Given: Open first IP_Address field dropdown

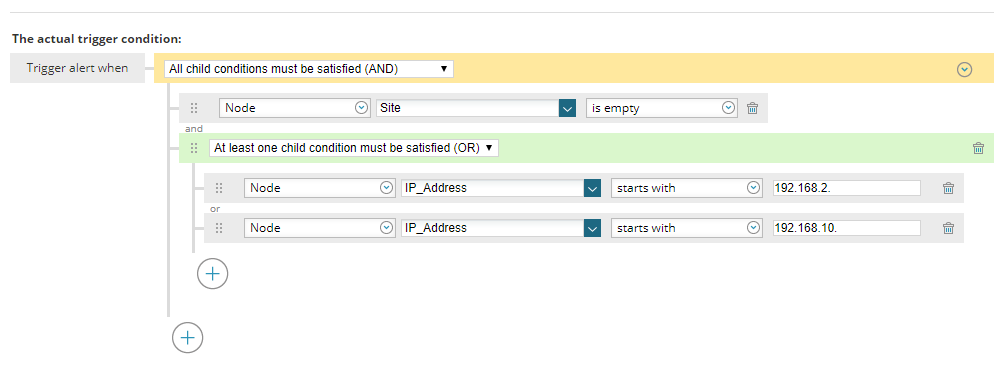Looking at the screenshot, I should click(x=592, y=188).
